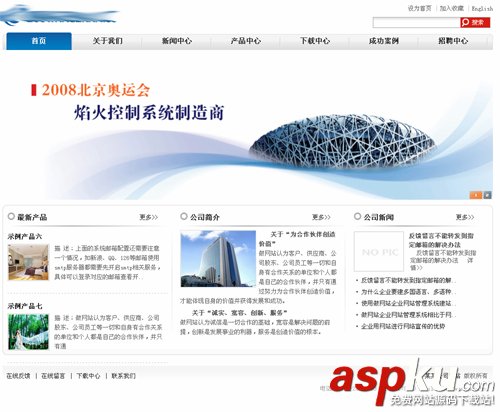Click the 设为首页 link

coord(419,8)
